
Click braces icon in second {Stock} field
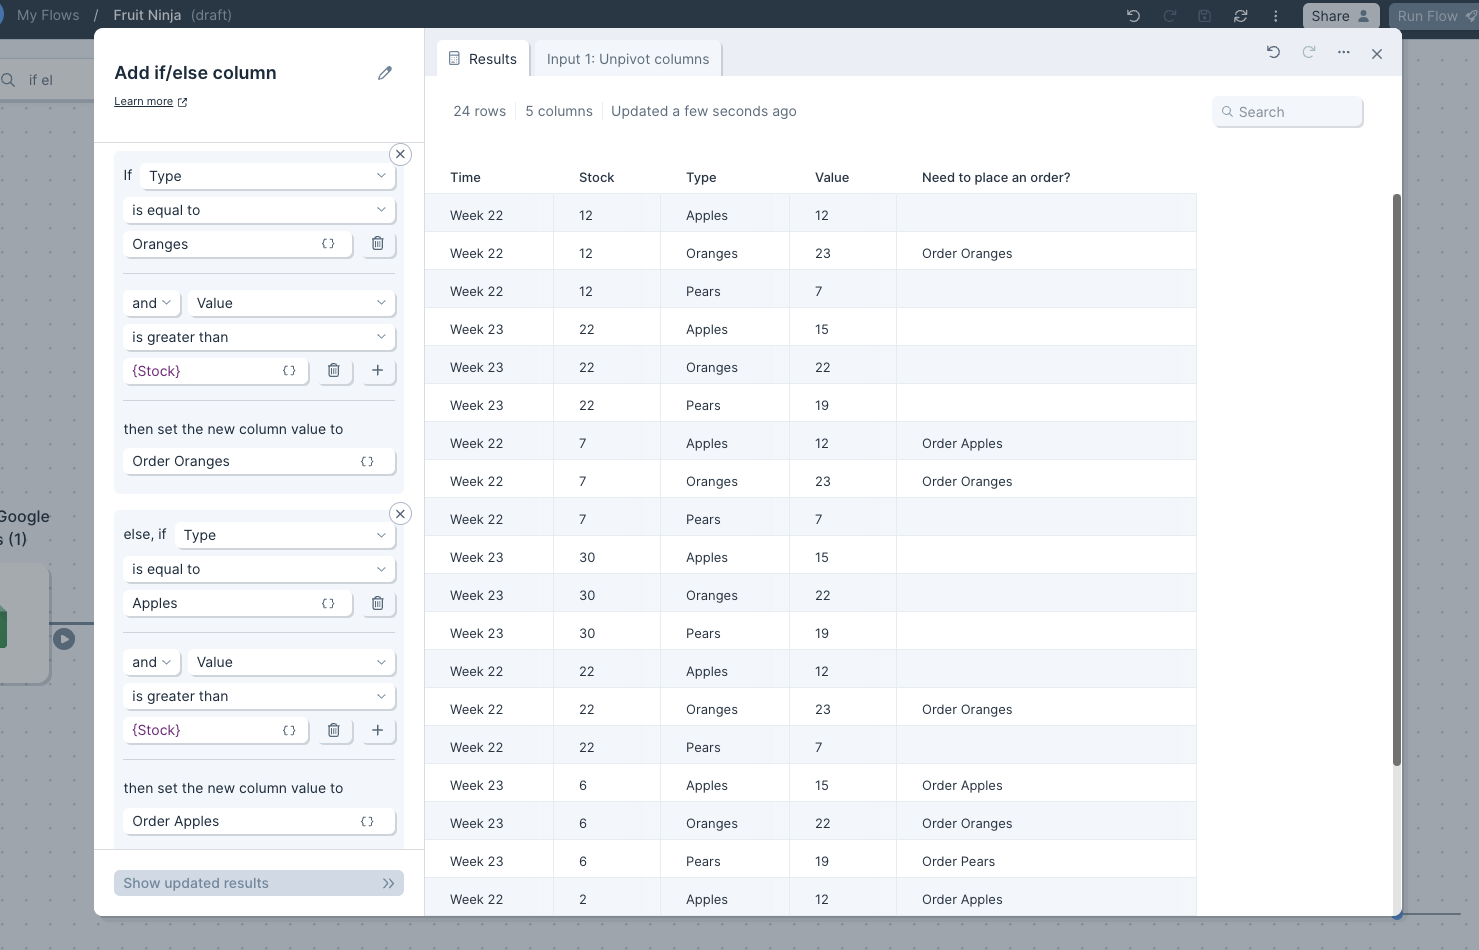(x=289, y=731)
